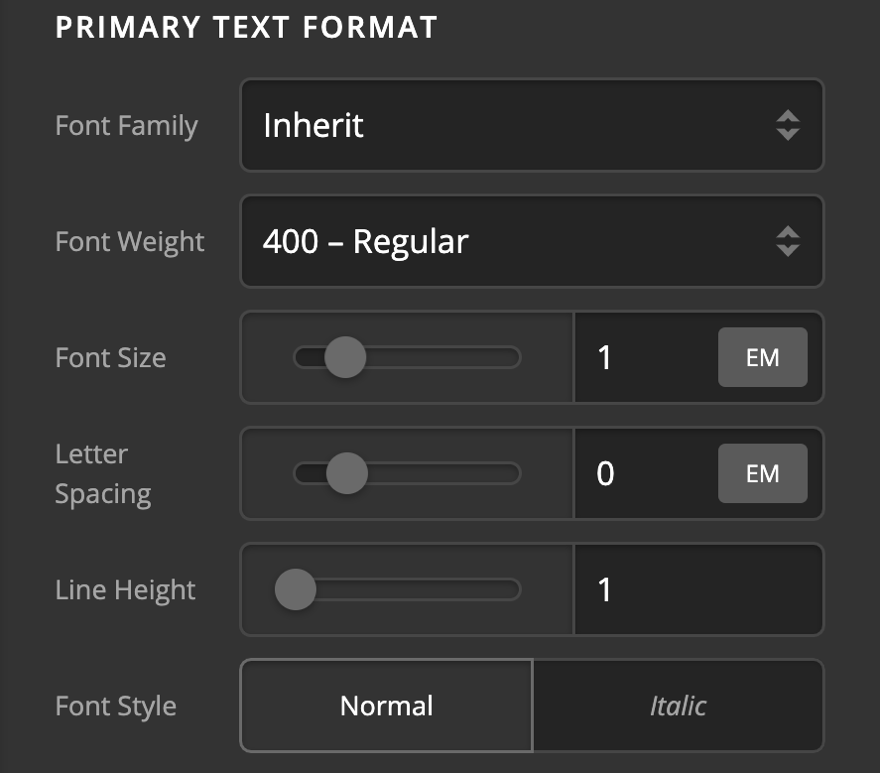Viewport: 880px width, 773px height.
Task: Click the Font Family chevron arrows
Action: tap(786, 126)
